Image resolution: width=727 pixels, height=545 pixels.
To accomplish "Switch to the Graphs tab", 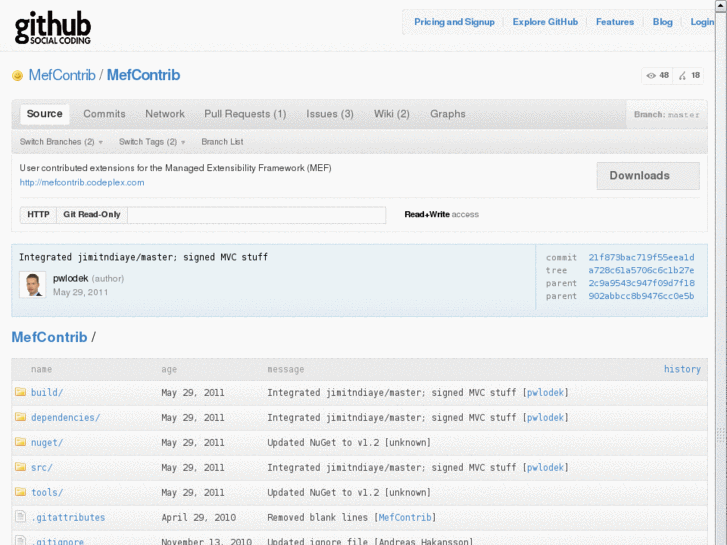I will 447,114.
